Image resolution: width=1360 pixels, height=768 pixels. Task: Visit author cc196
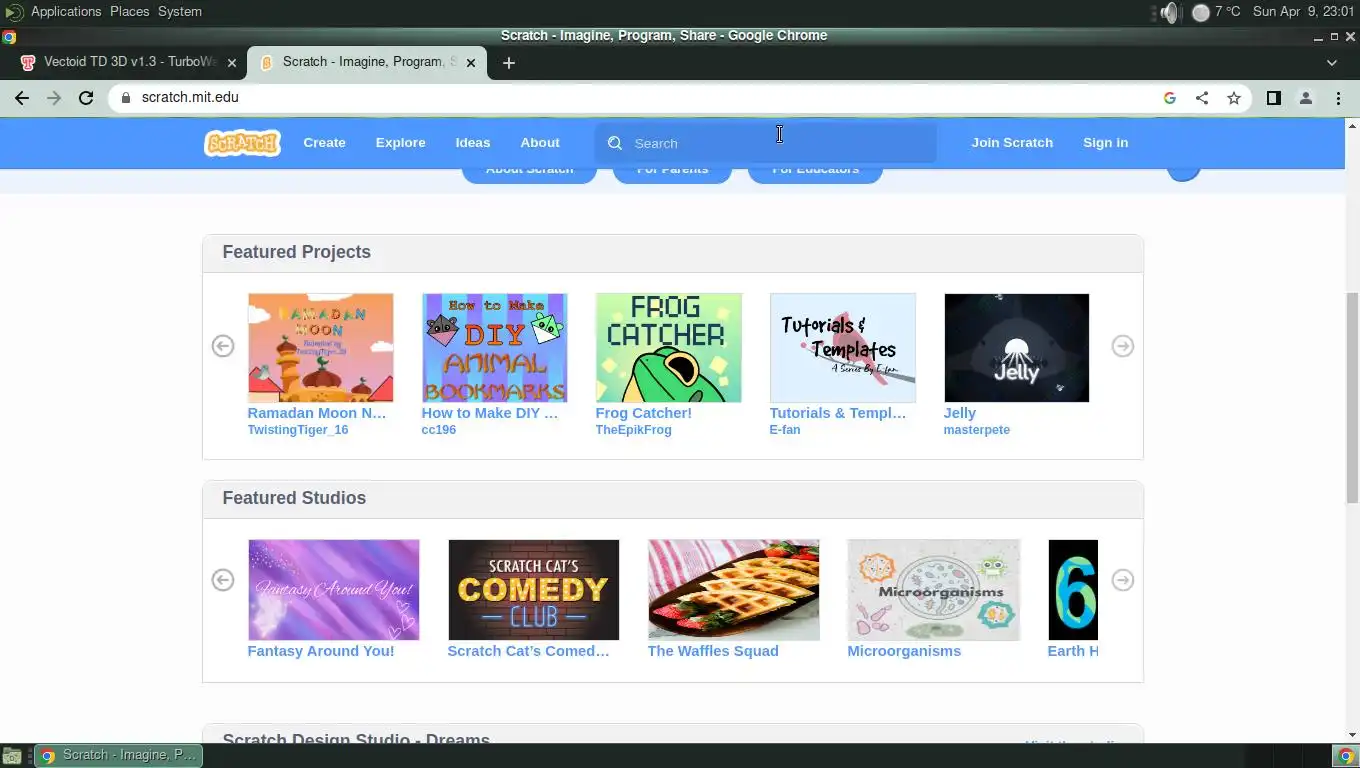click(439, 430)
